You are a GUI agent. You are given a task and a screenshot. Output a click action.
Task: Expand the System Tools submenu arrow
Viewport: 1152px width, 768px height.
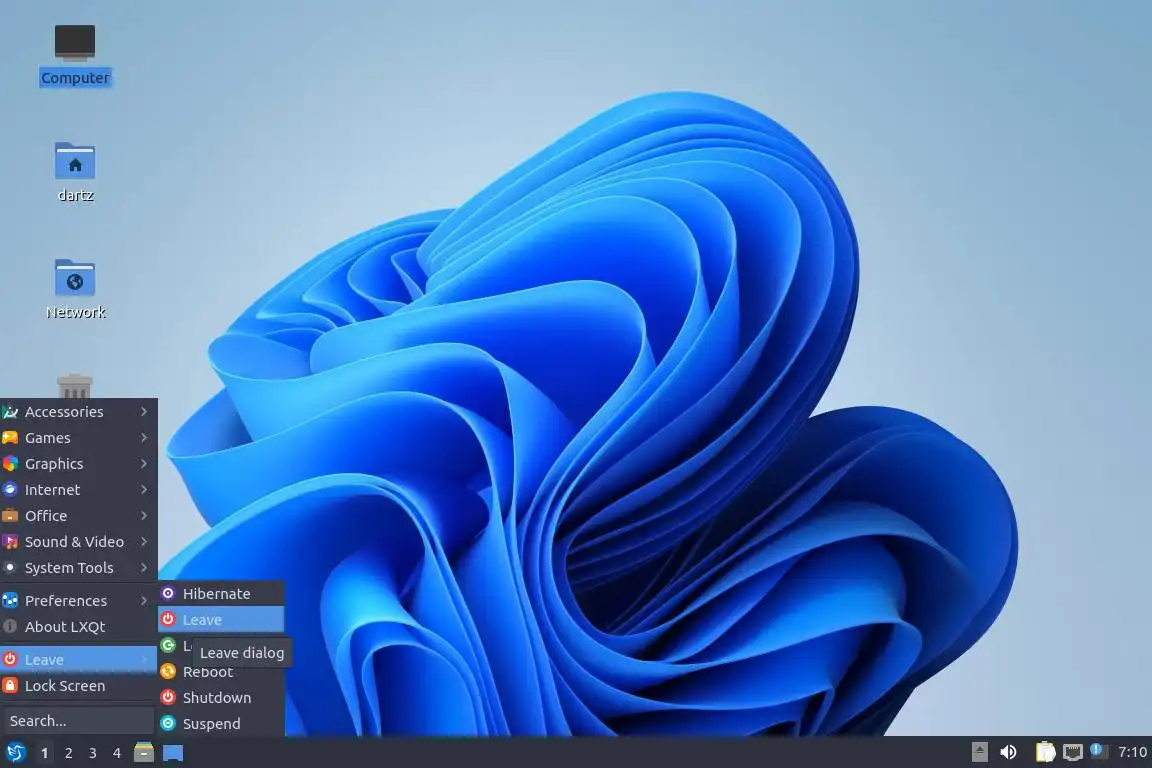click(x=144, y=567)
